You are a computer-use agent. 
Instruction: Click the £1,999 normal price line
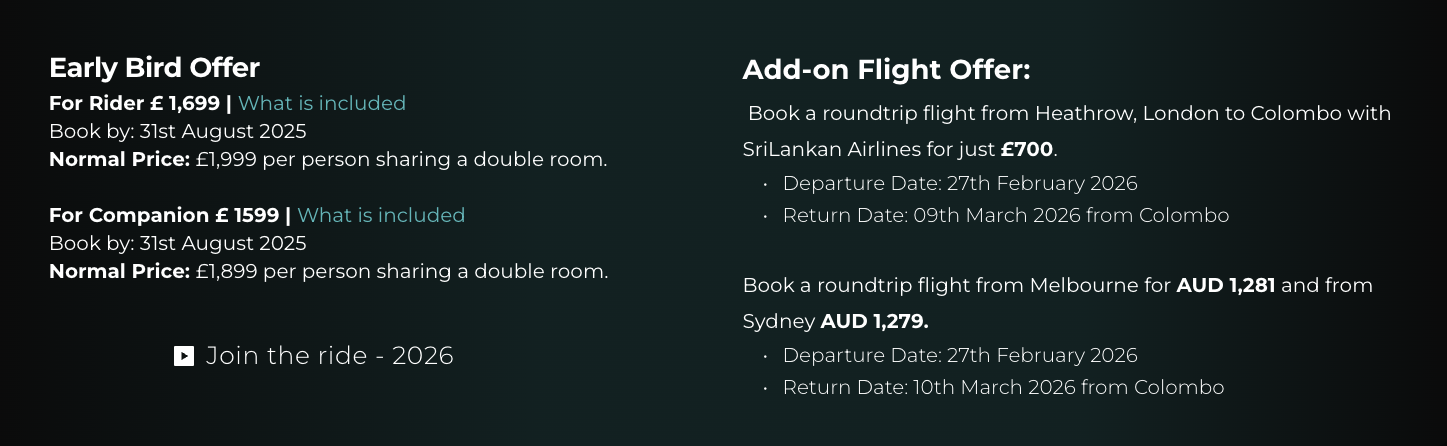(328, 159)
